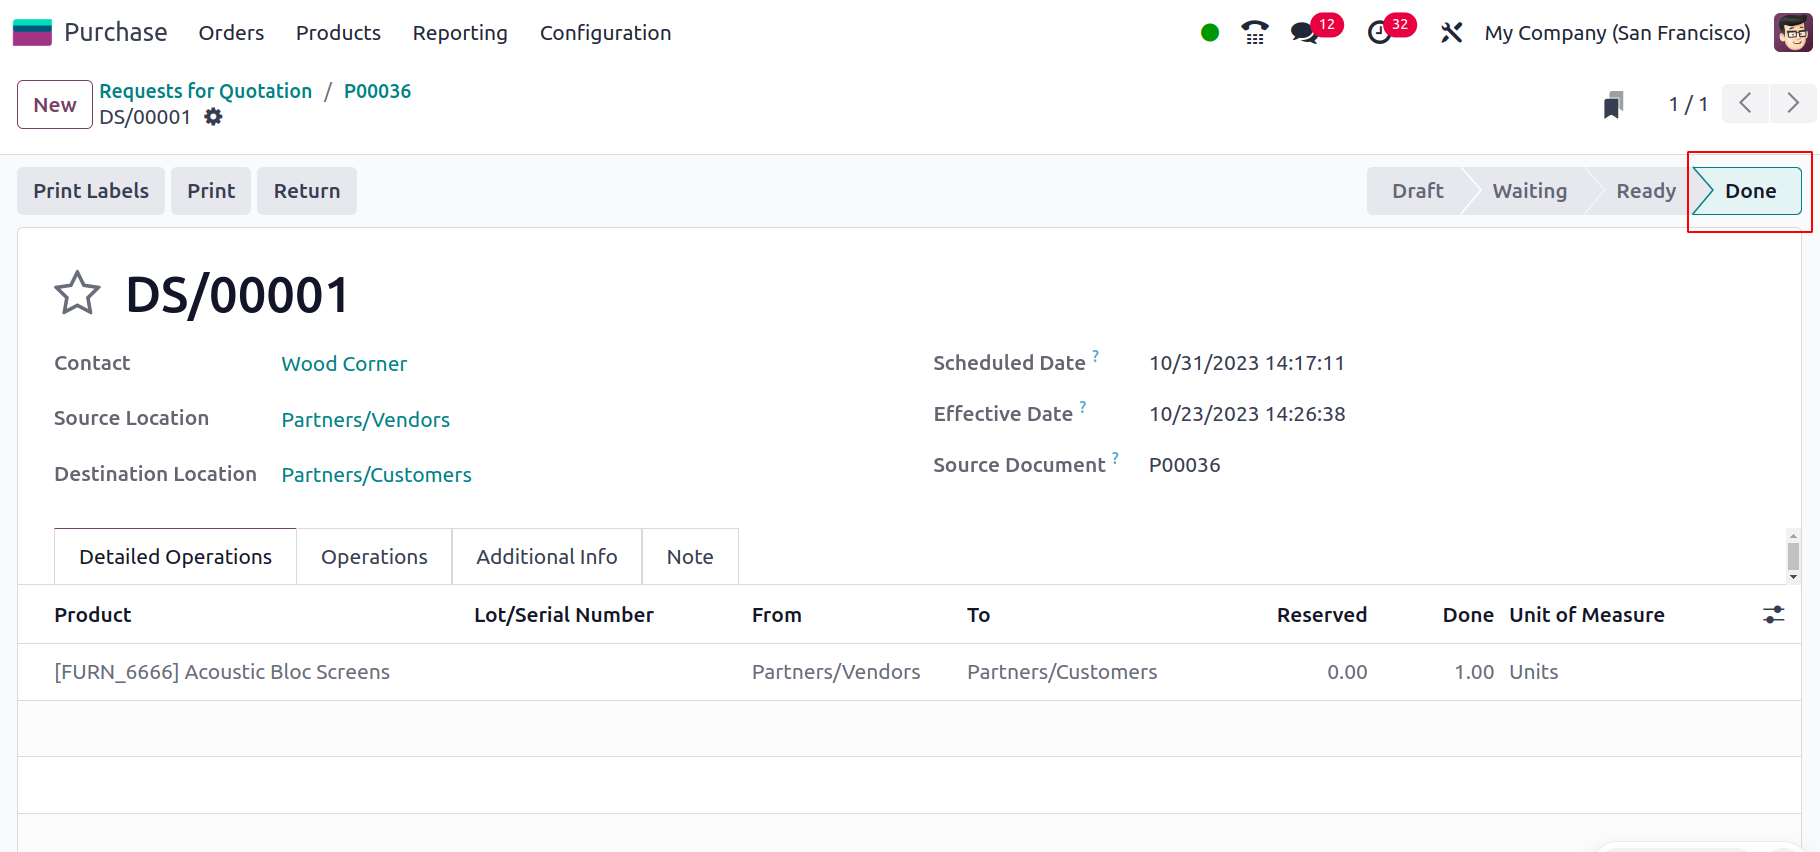This screenshot has width=1820, height=852.
Task: Open the Wood Corner contact link
Action: pyautogui.click(x=344, y=364)
